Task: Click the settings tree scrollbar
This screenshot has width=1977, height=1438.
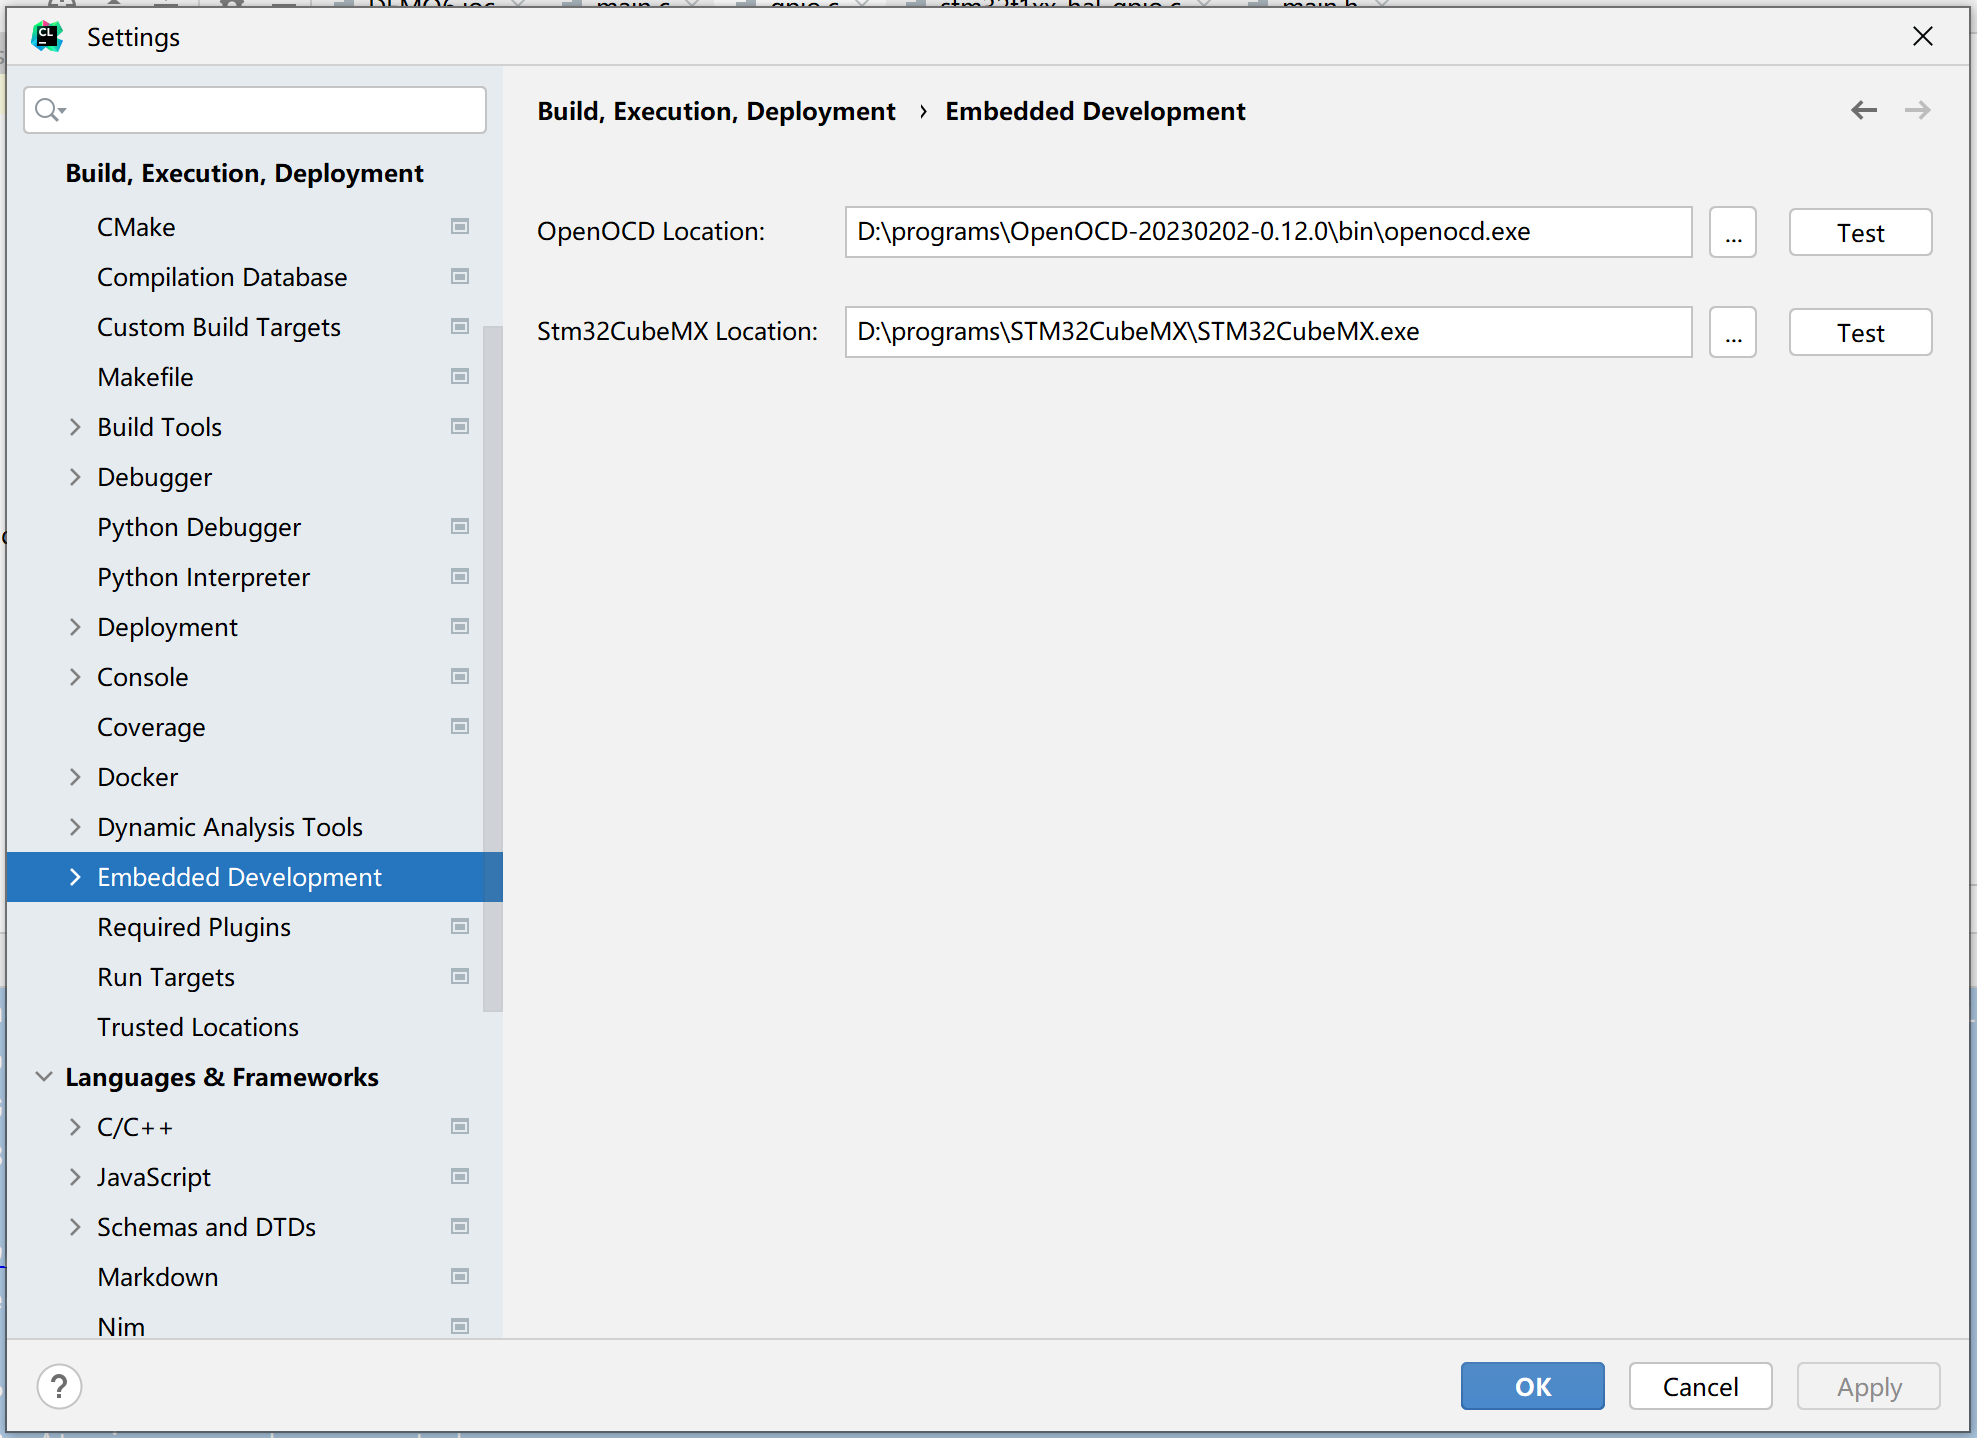Action: [492, 668]
